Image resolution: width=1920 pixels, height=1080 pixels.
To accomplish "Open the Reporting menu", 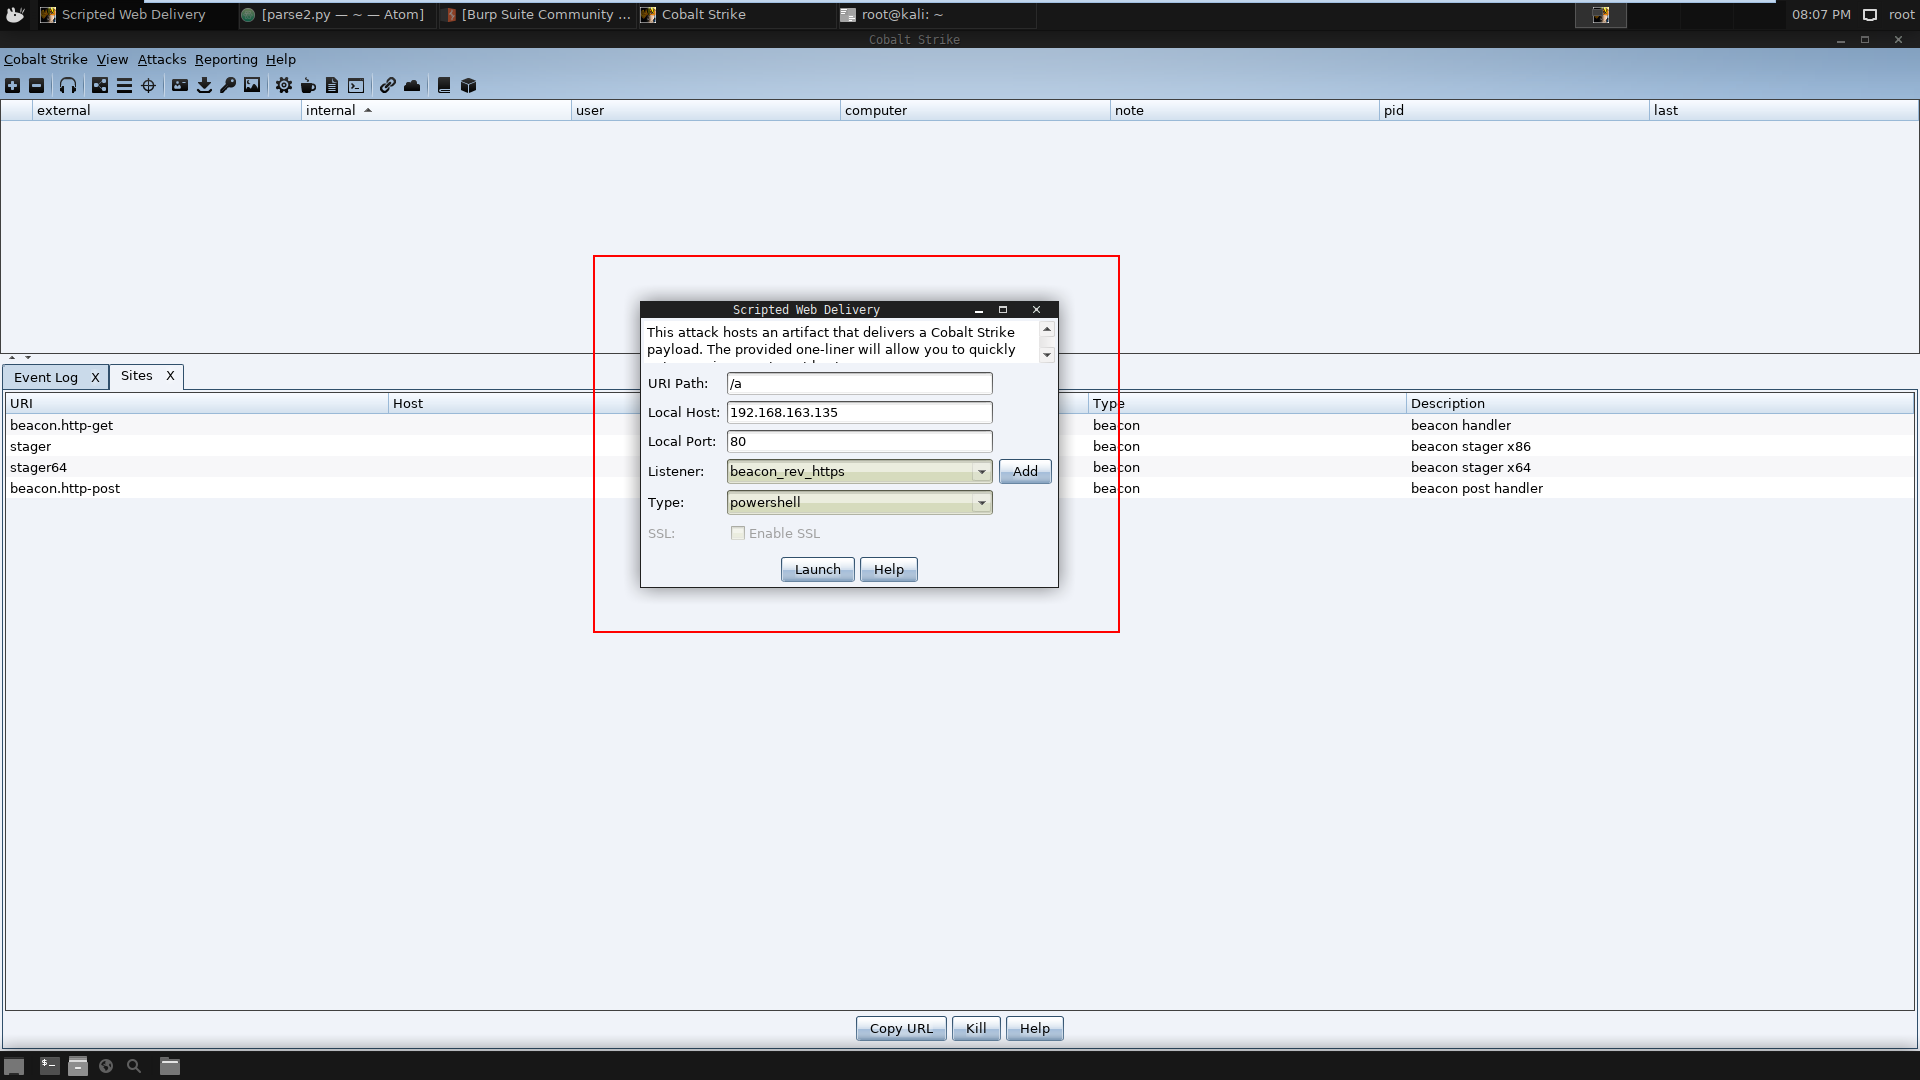I will (226, 60).
